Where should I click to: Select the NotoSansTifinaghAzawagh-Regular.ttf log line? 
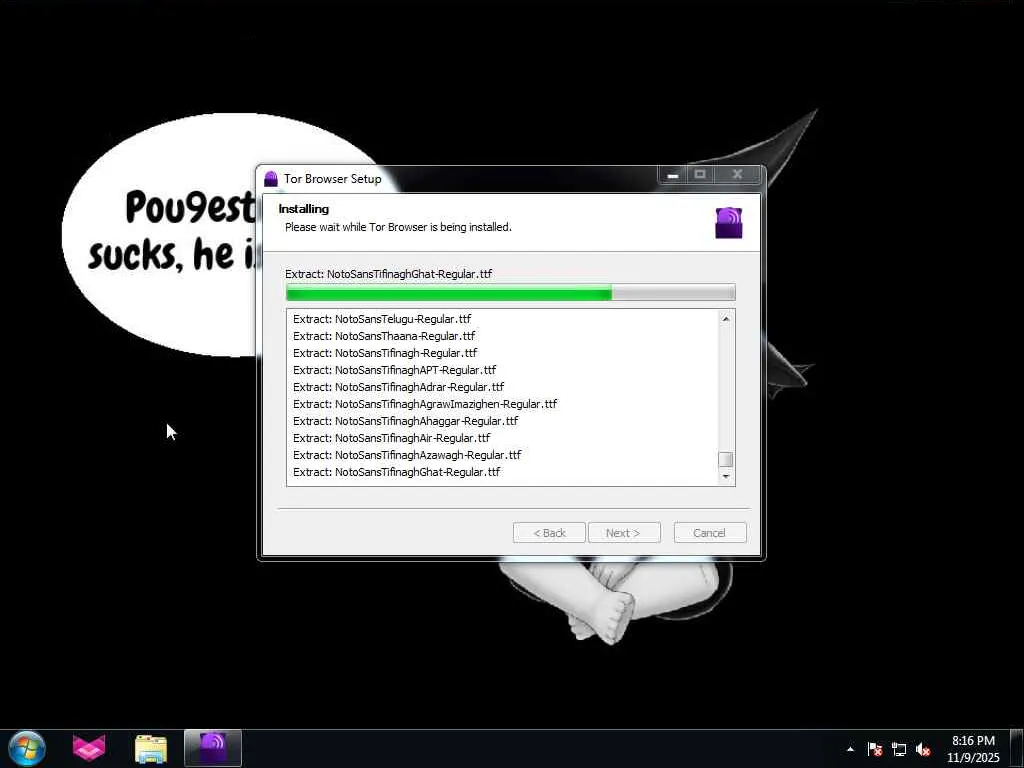407,455
